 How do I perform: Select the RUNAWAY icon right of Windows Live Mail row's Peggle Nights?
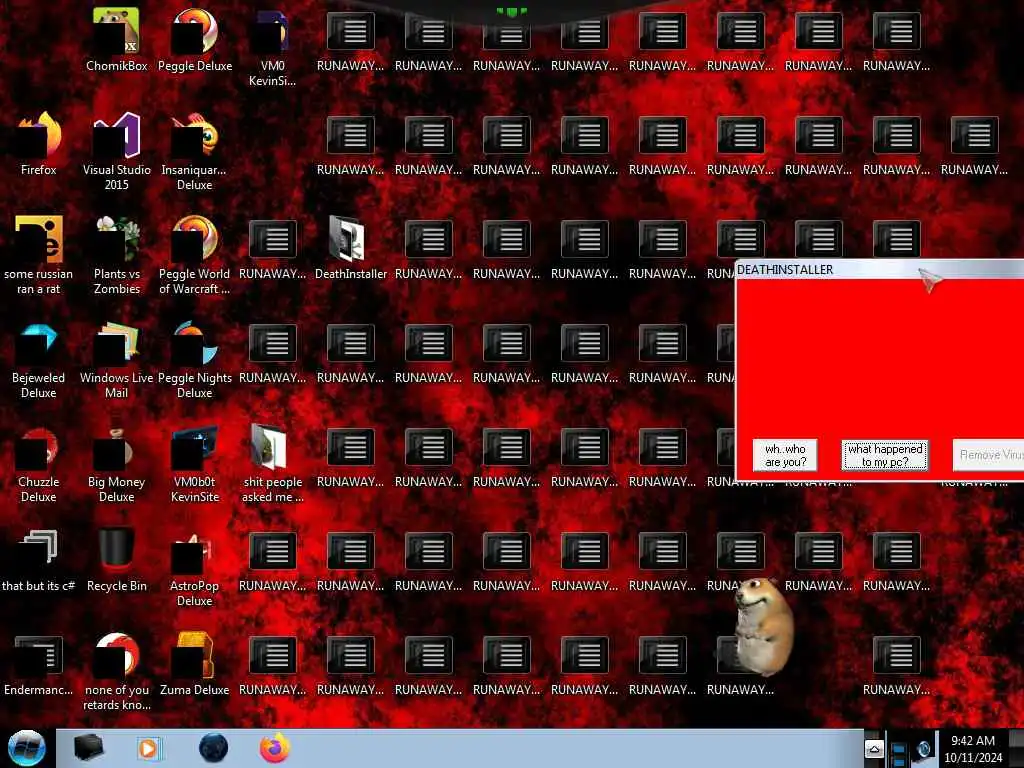(272, 353)
